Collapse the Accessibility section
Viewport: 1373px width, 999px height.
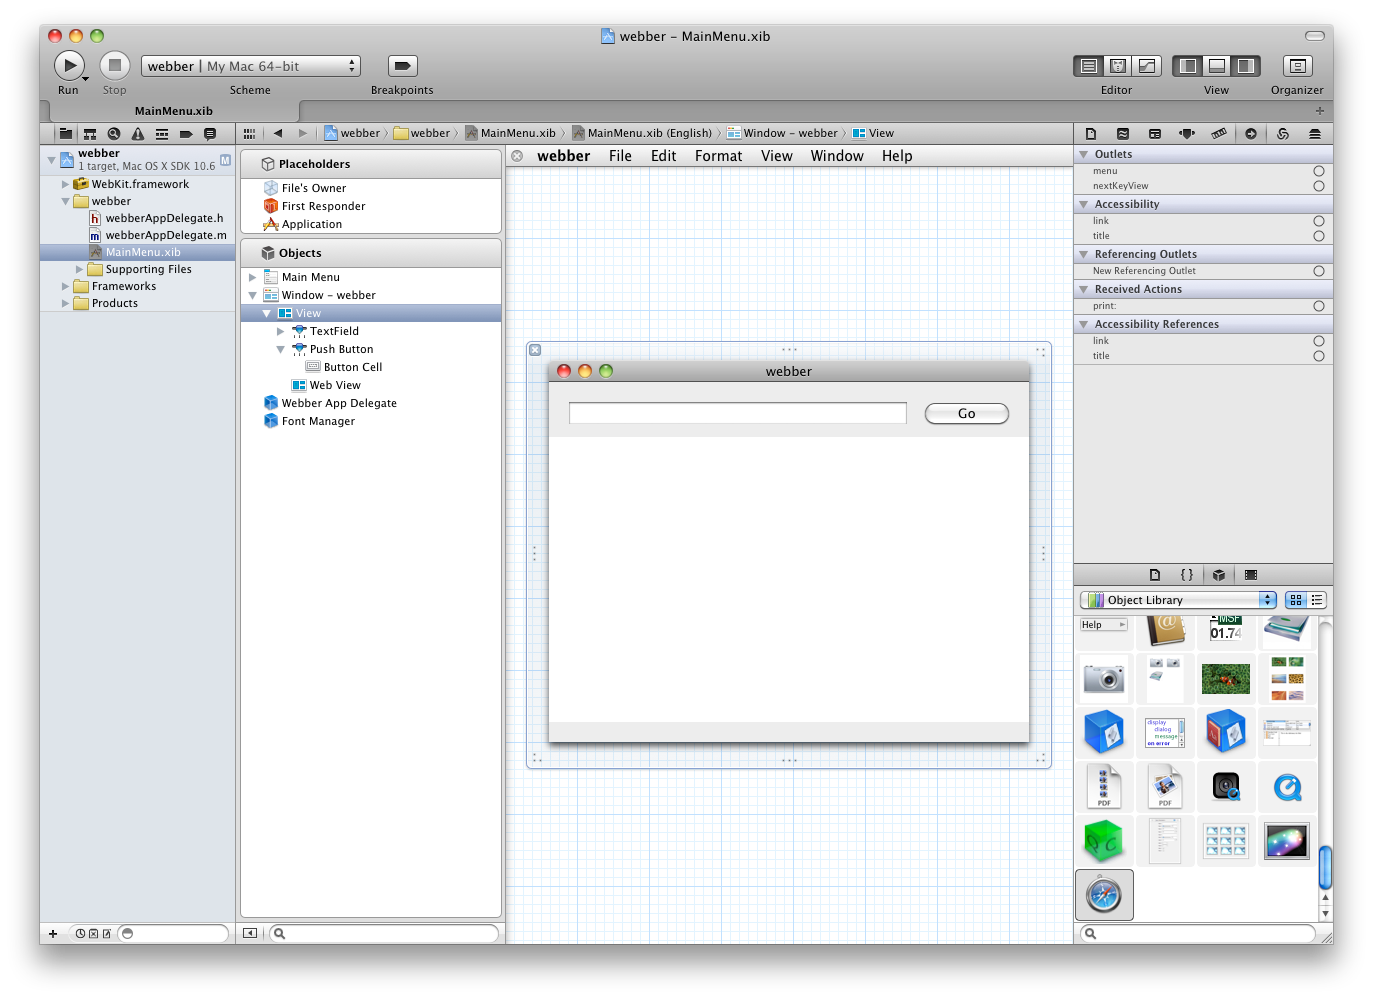pyautogui.click(x=1083, y=204)
